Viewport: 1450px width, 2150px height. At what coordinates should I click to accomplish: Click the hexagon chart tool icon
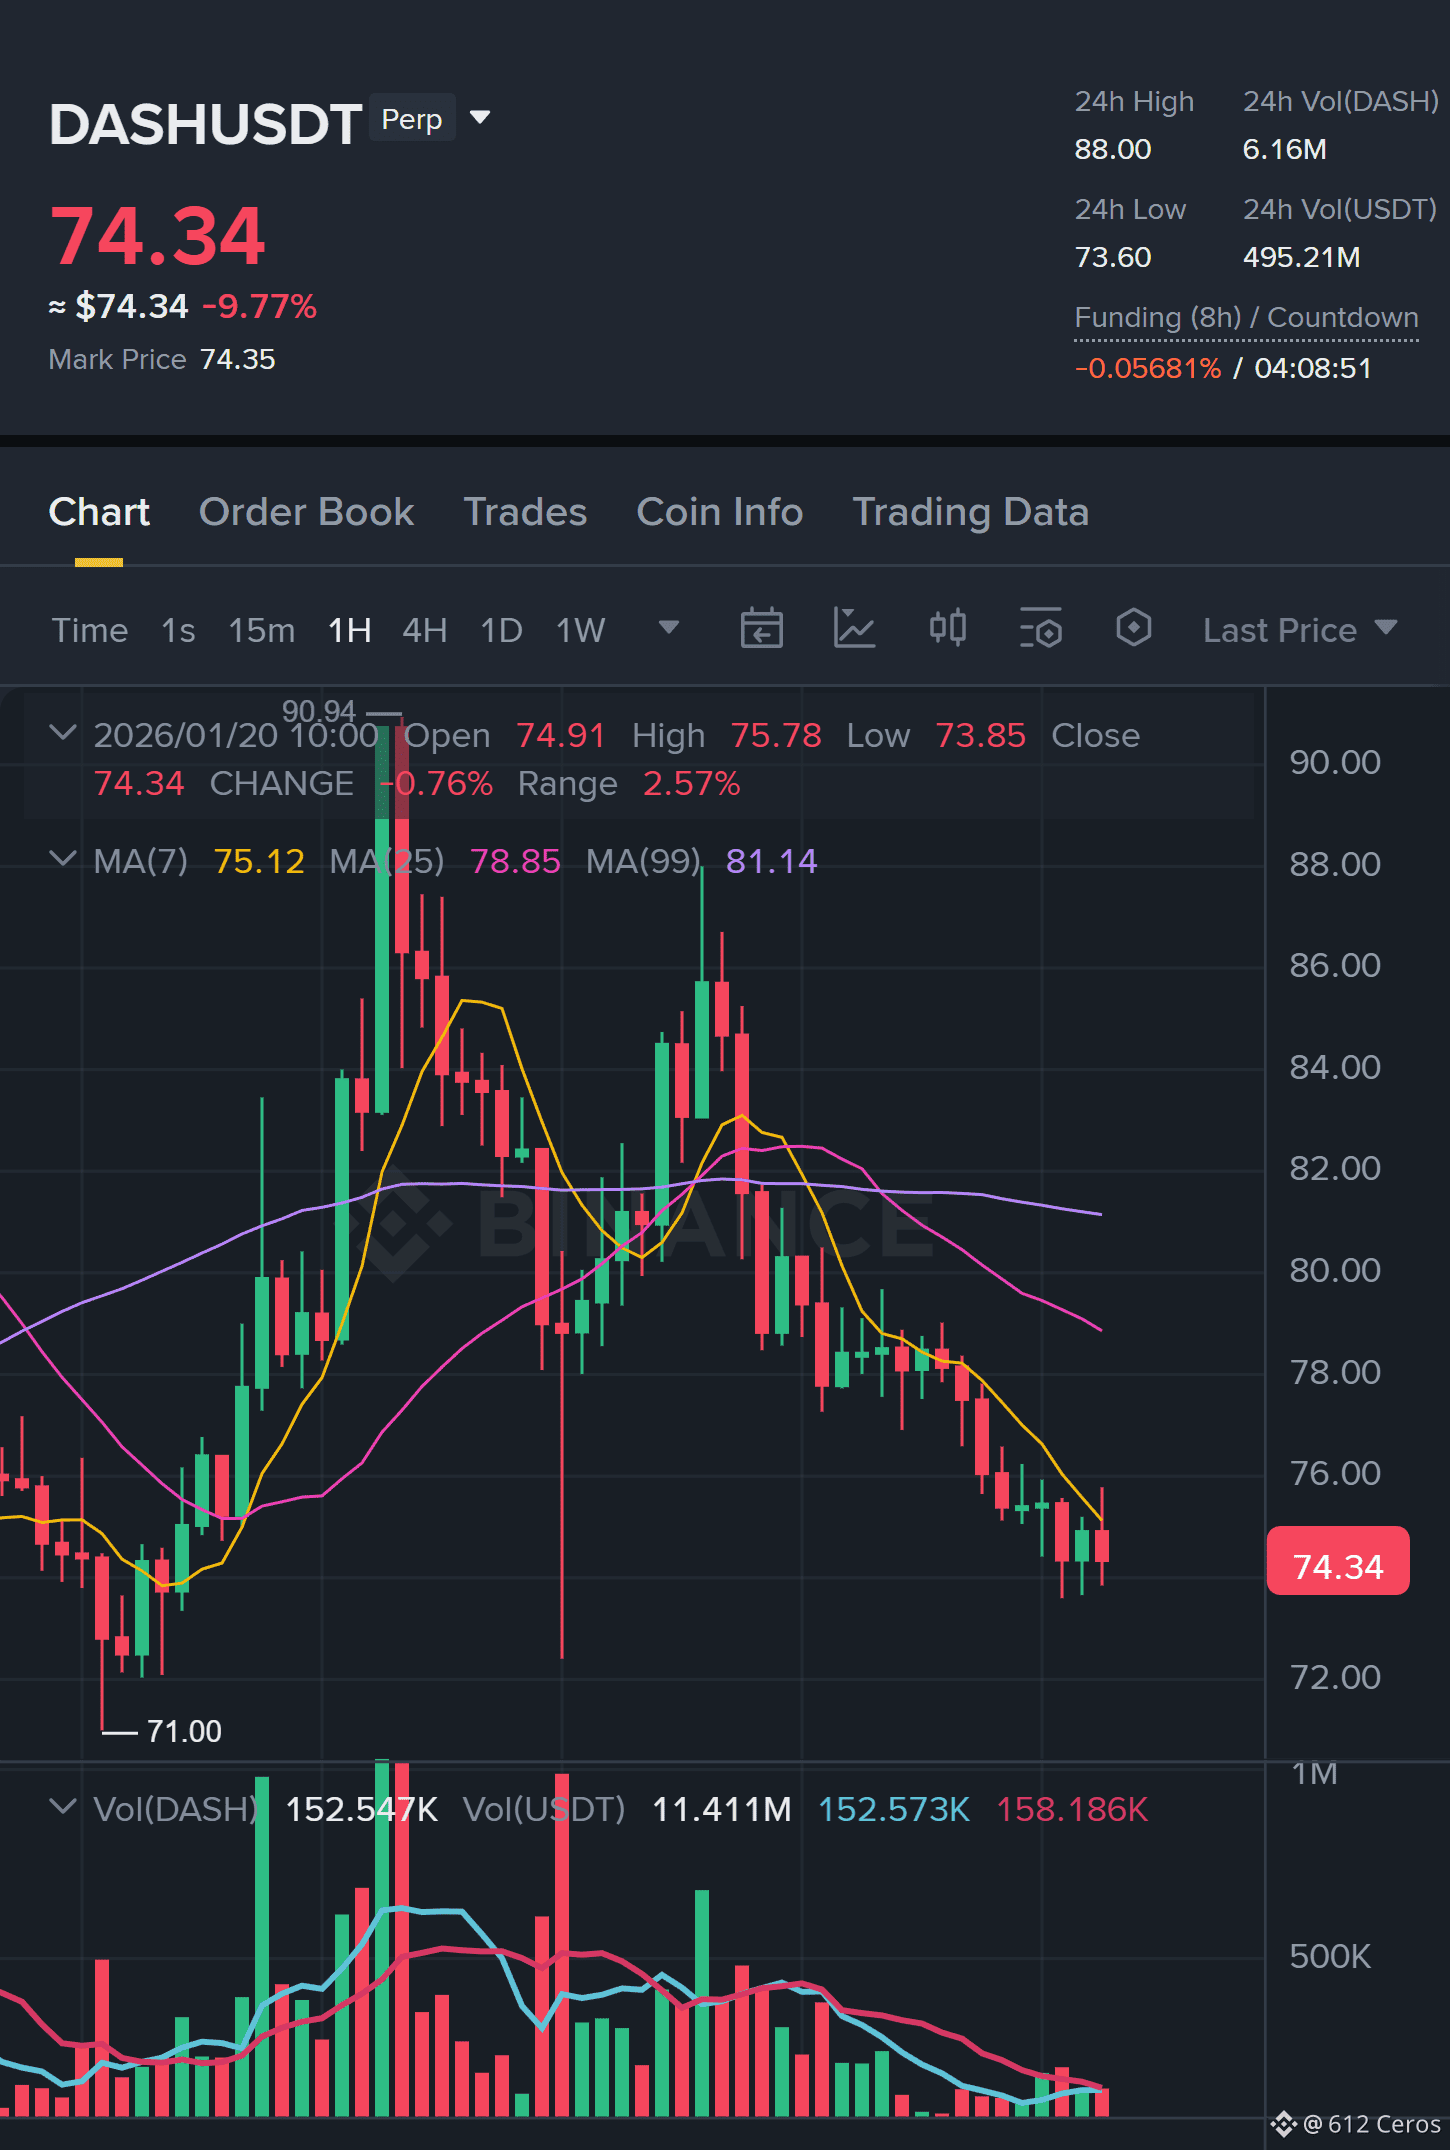(x=1133, y=628)
